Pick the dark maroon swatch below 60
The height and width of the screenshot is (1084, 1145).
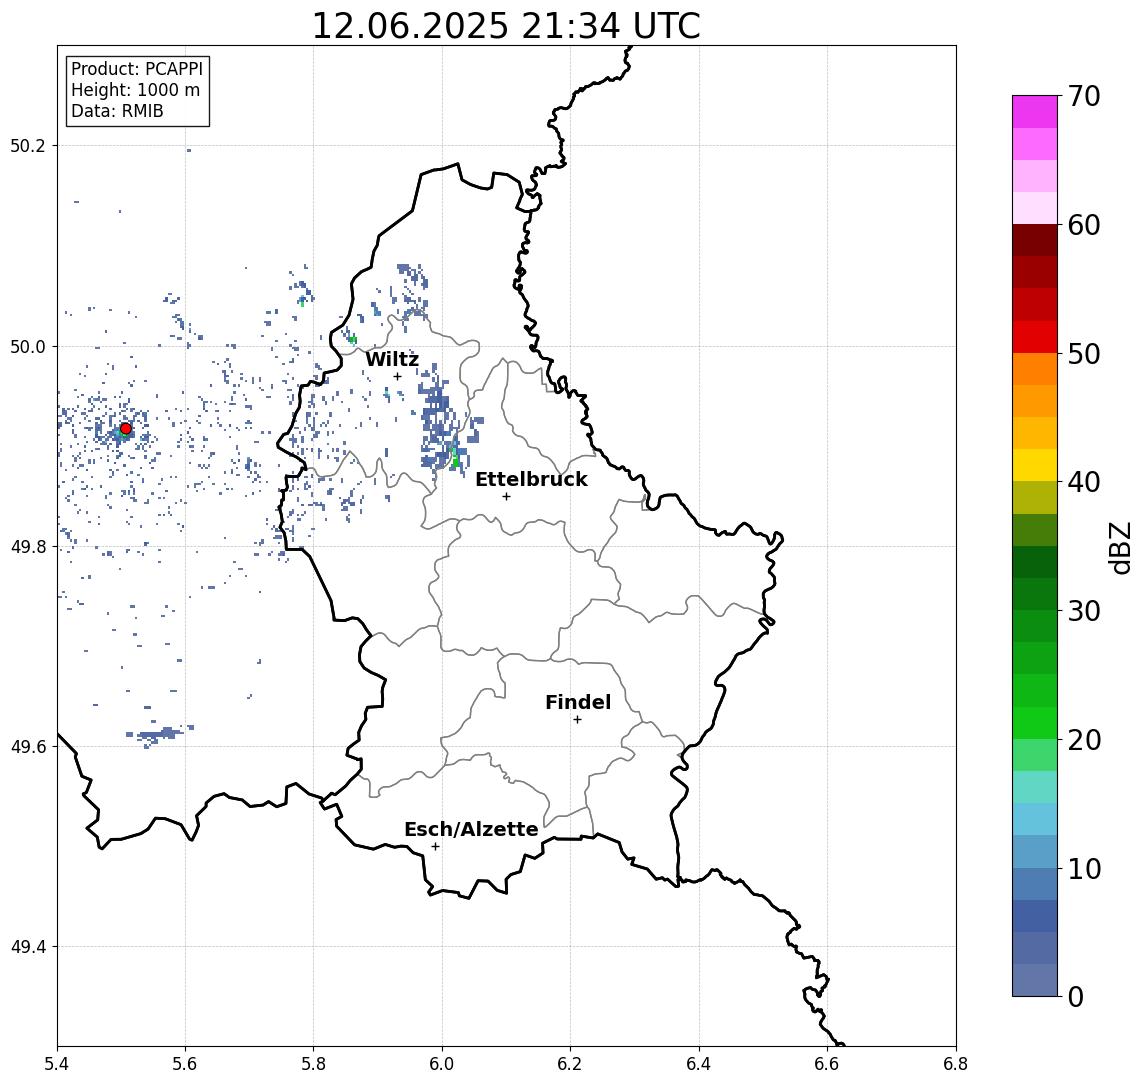coord(1035,240)
